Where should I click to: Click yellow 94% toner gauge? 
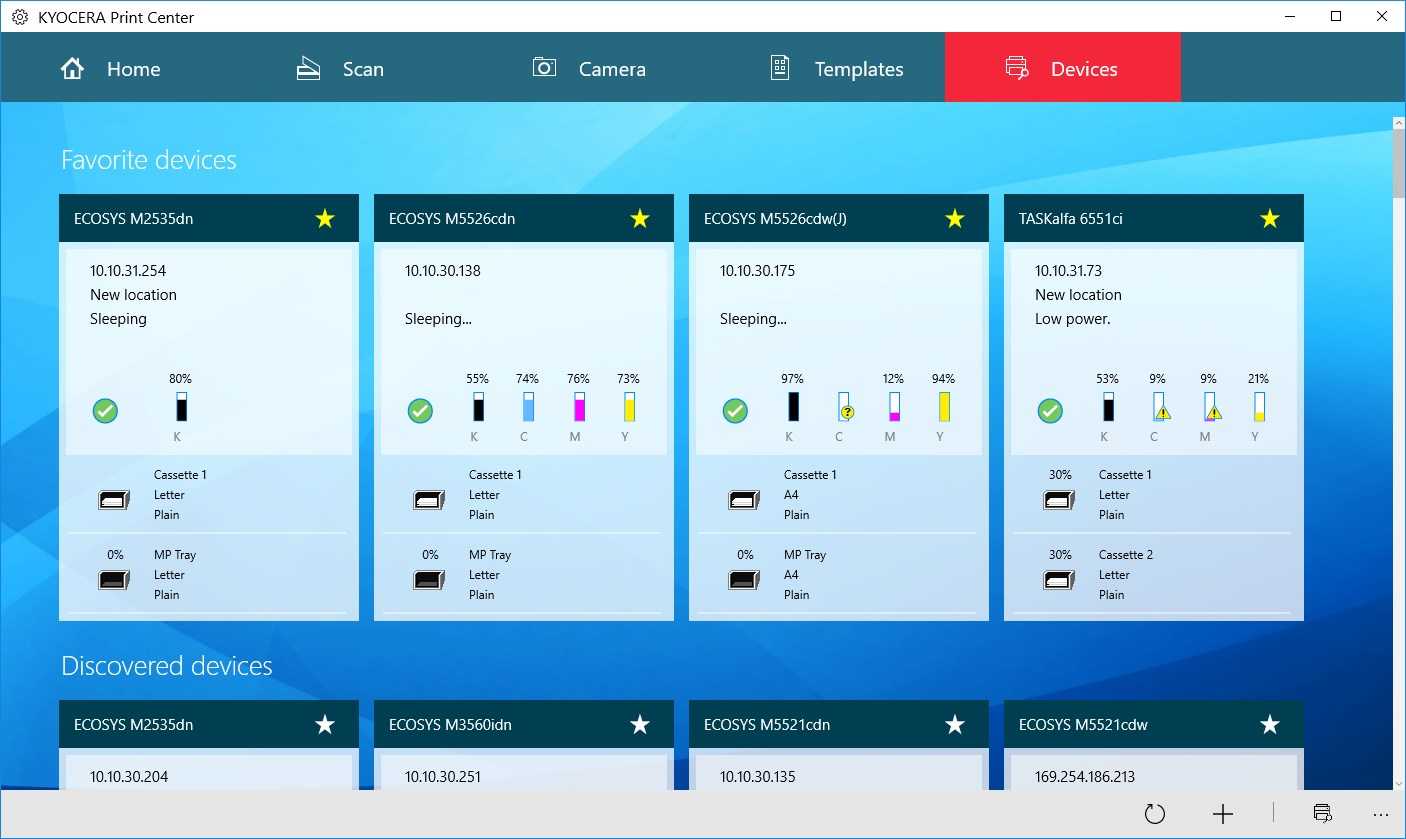(x=944, y=407)
